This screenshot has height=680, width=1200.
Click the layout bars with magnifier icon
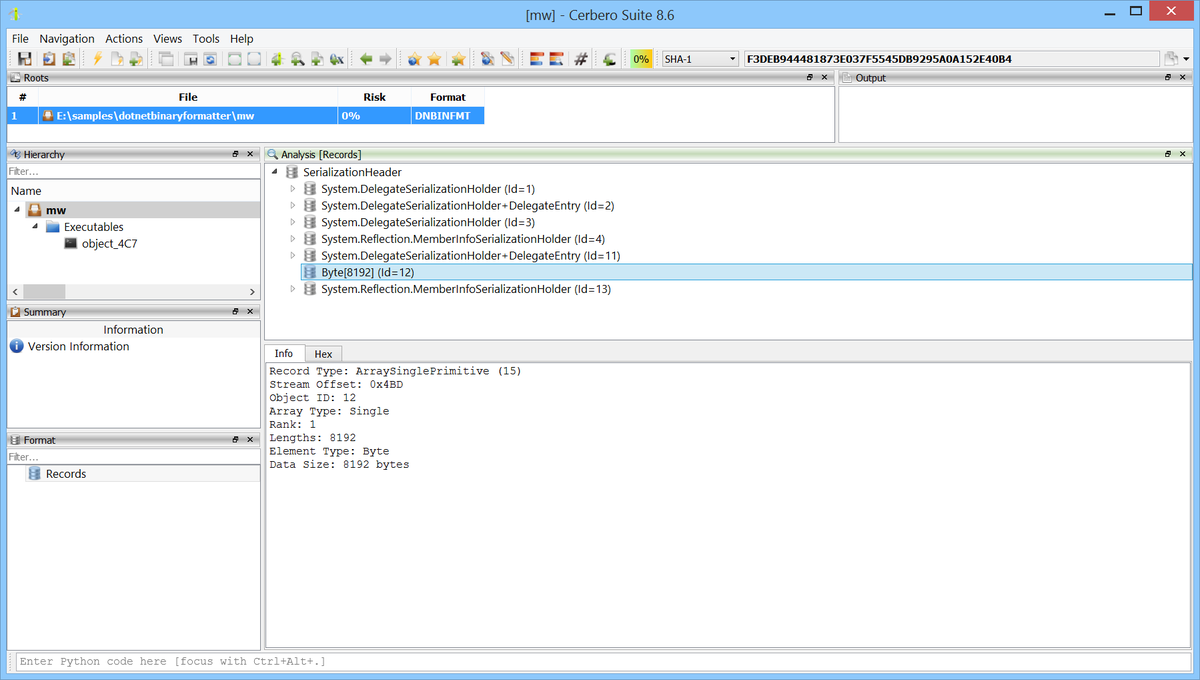tap(557, 59)
